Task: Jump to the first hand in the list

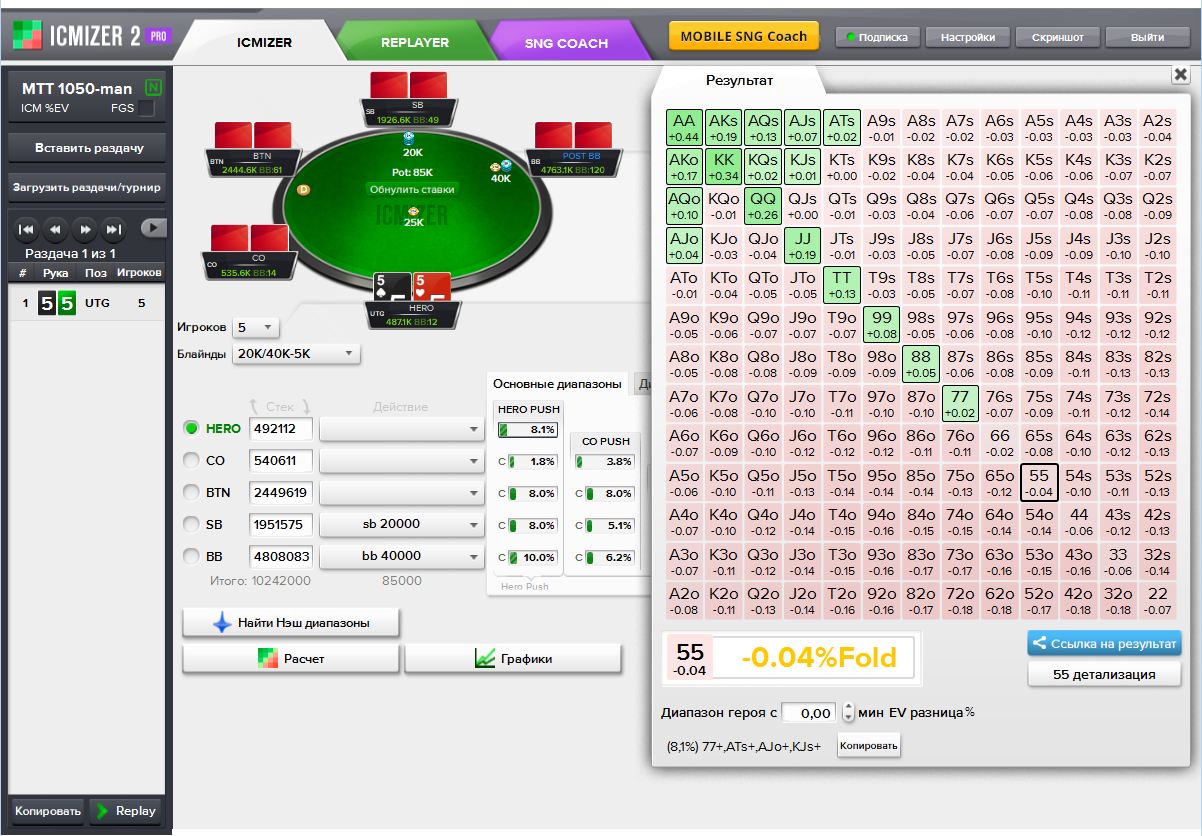Action: [x=27, y=229]
